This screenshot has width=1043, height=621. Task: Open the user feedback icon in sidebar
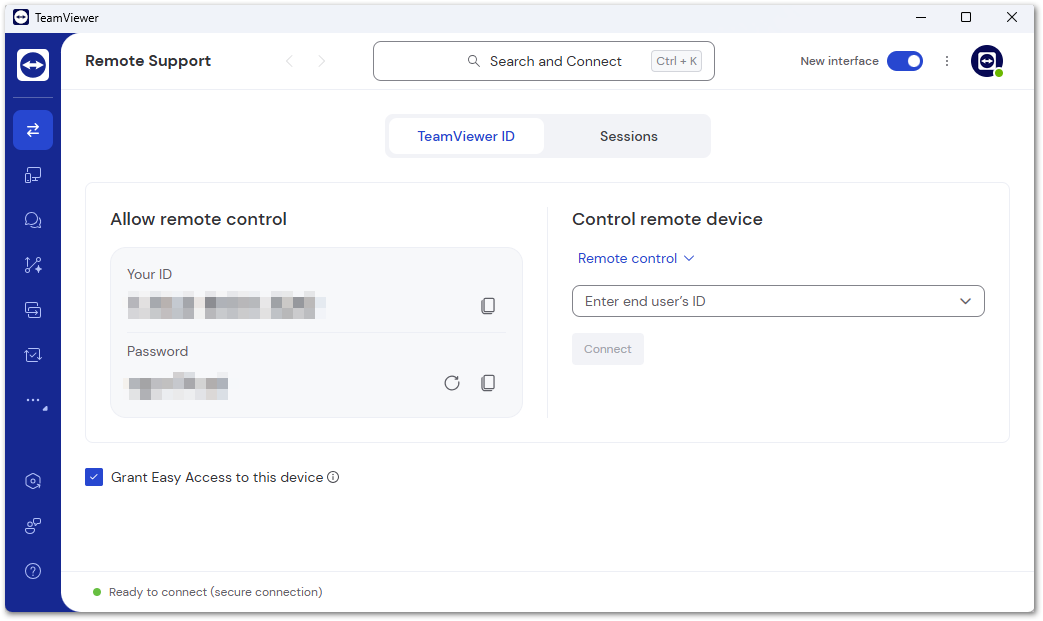(33, 526)
